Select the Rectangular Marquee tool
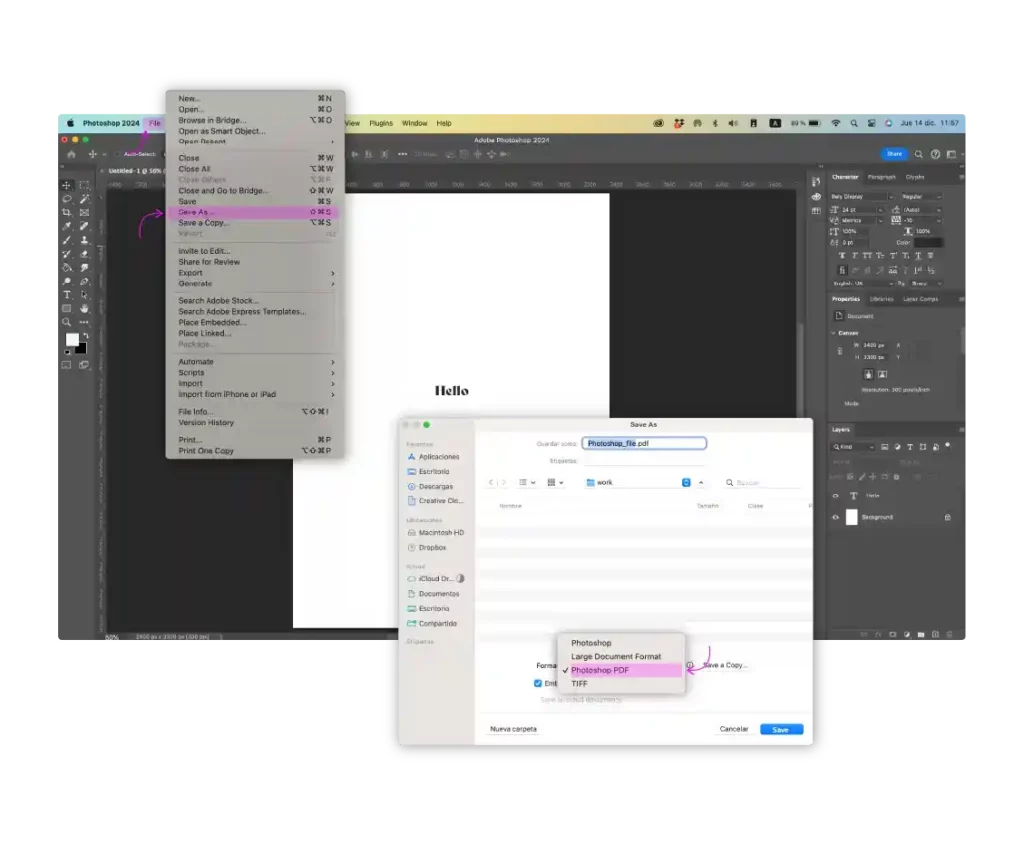Viewport: 1024px width, 853px height. tap(84, 185)
